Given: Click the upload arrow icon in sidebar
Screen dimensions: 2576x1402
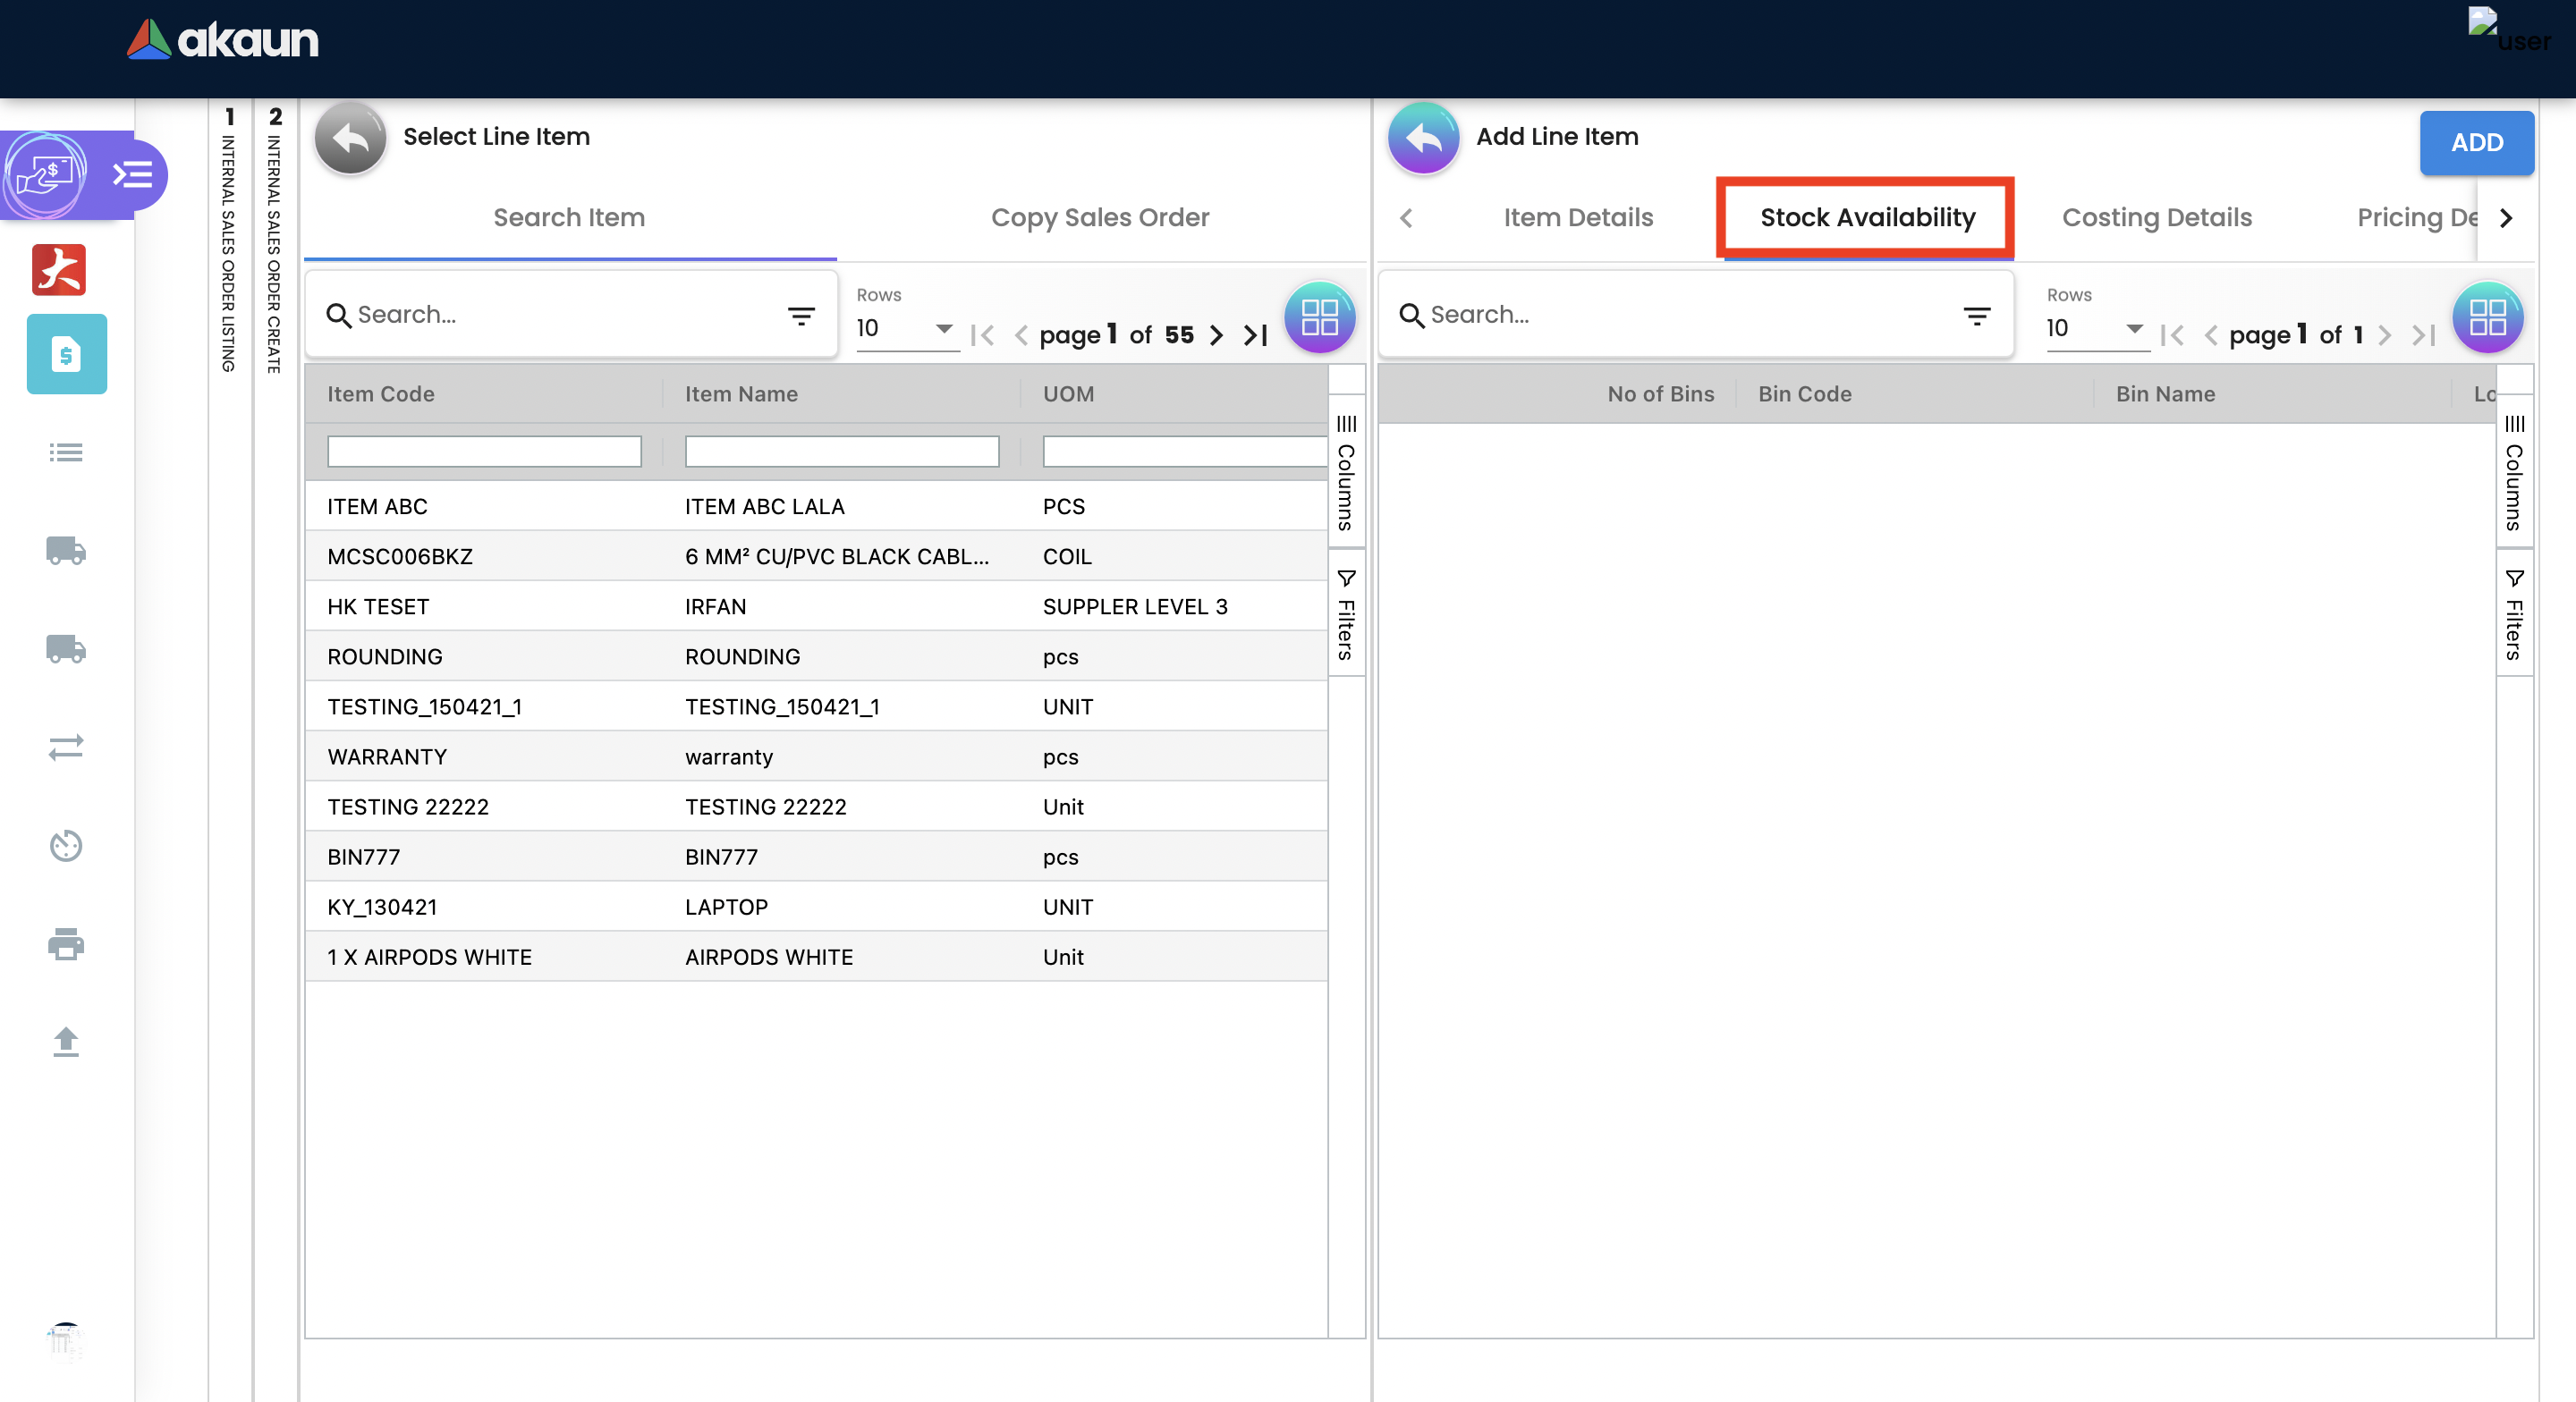Looking at the screenshot, I should (x=66, y=1042).
